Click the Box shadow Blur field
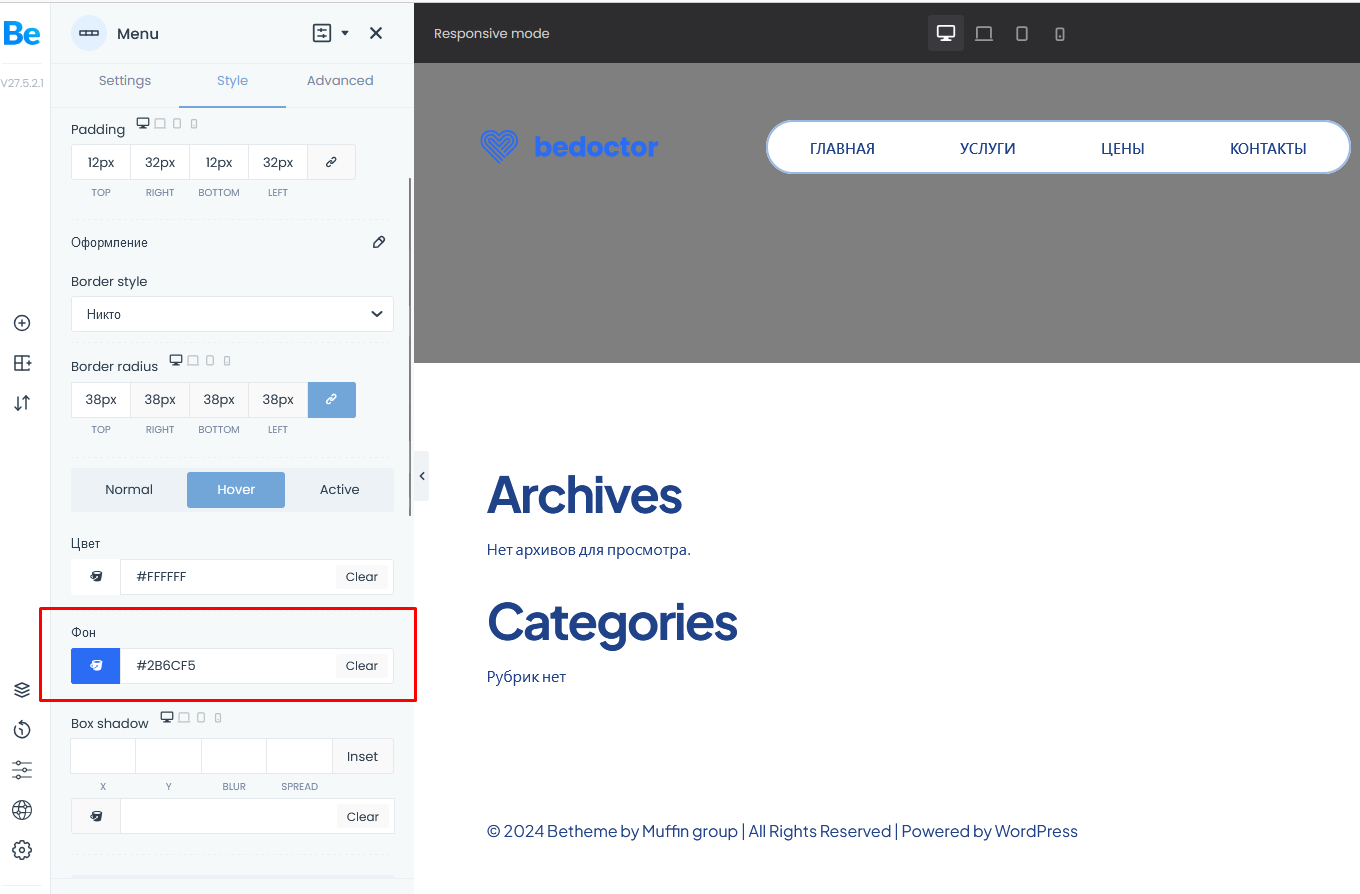This screenshot has height=894, width=1360. [234, 756]
